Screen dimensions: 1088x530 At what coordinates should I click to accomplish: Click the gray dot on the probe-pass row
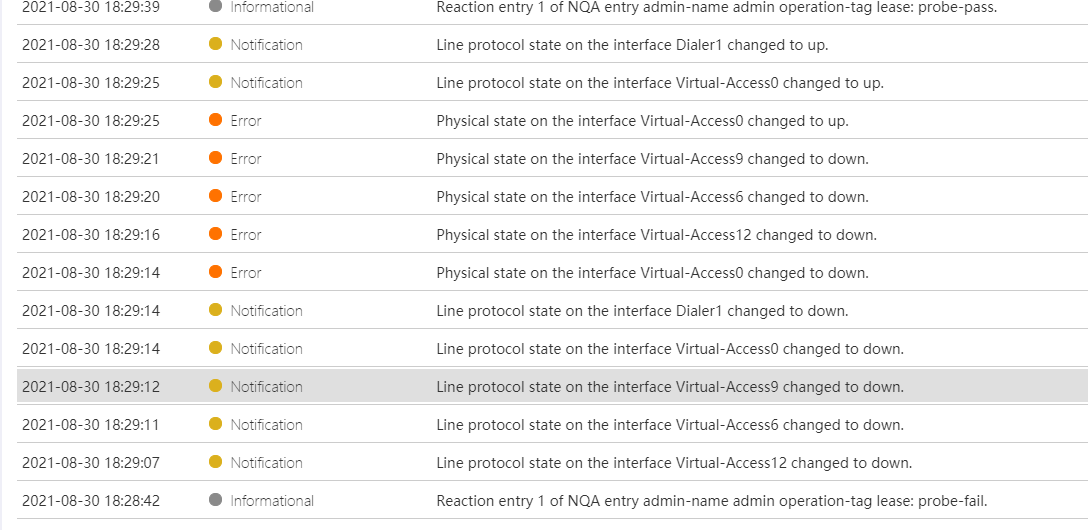[215, 7]
